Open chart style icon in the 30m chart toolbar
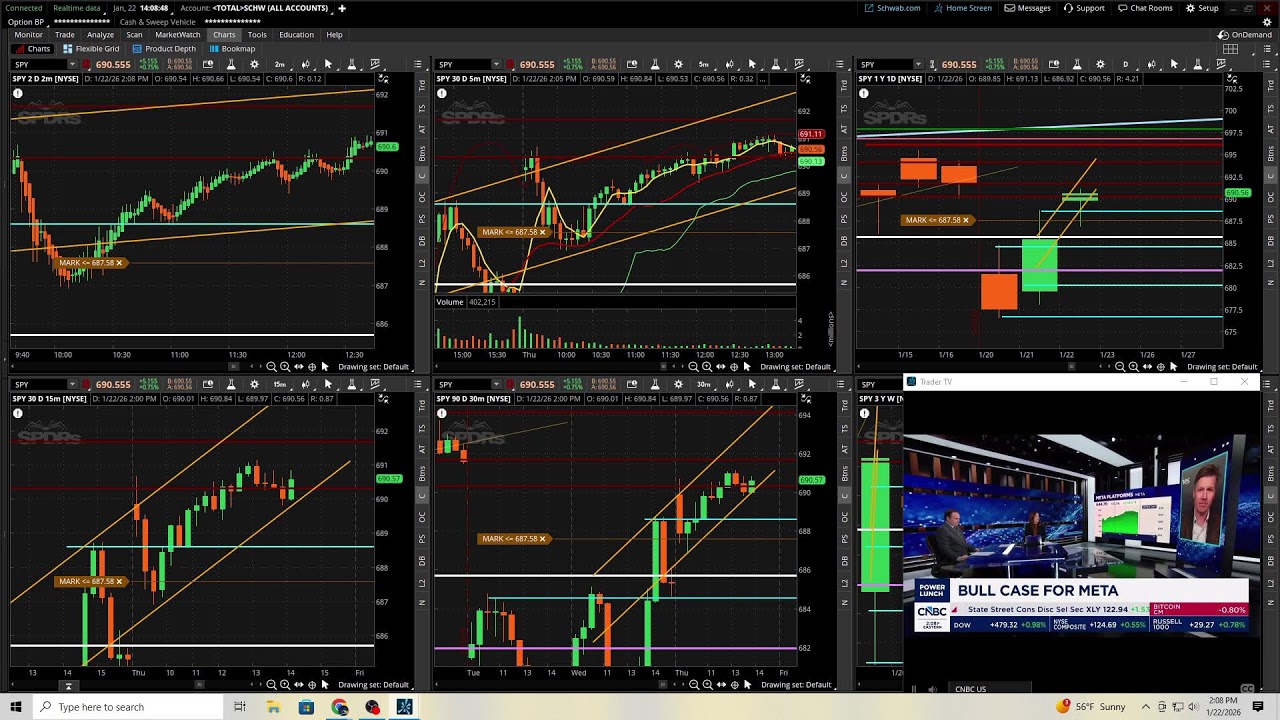 click(728, 384)
